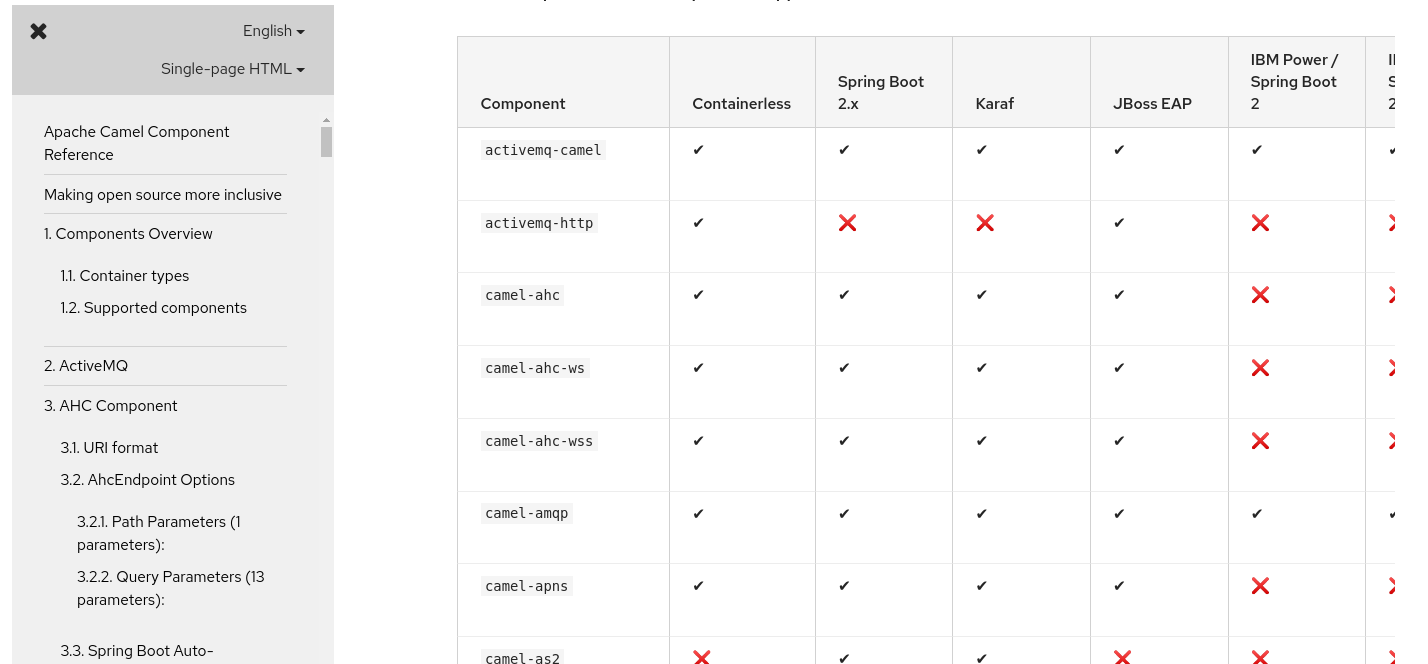Navigate to 1.2. Supported components section

pyautogui.click(x=153, y=308)
